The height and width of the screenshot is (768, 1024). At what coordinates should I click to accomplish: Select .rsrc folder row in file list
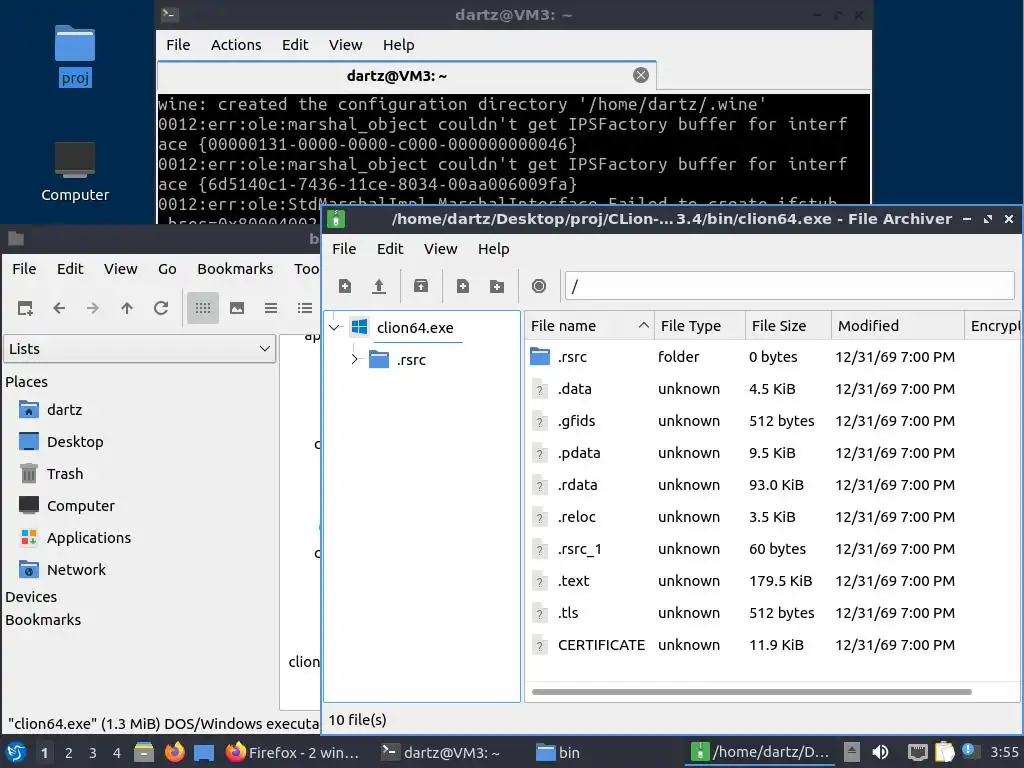(773, 357)
